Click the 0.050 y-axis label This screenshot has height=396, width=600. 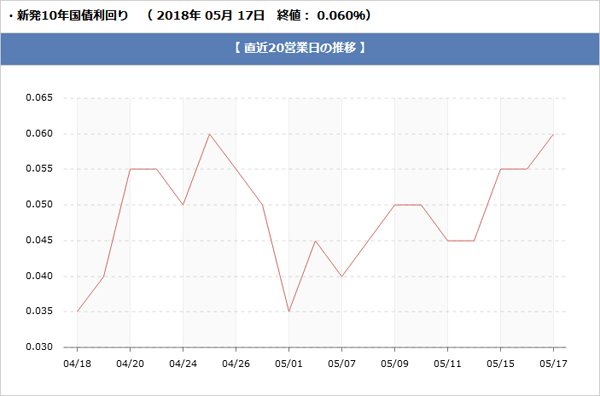click(39, 205)
